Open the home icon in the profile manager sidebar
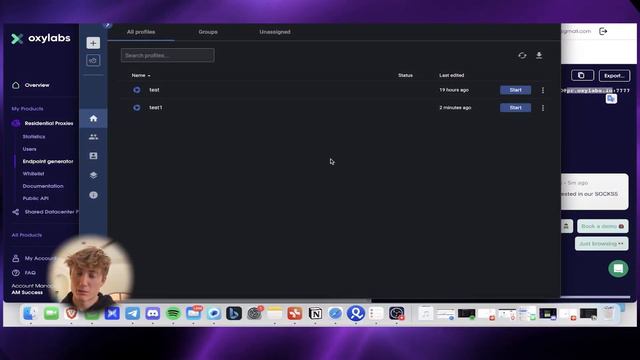 pyautogui.click(x=93, y=118)
